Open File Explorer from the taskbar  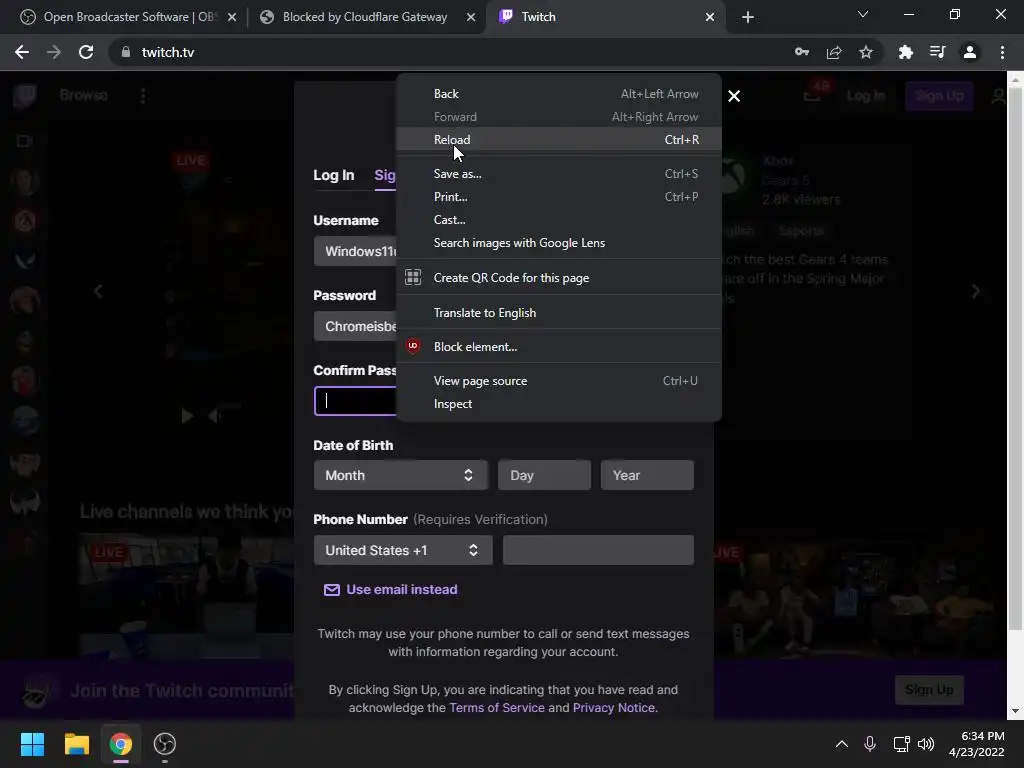click(x=76, y=744)
